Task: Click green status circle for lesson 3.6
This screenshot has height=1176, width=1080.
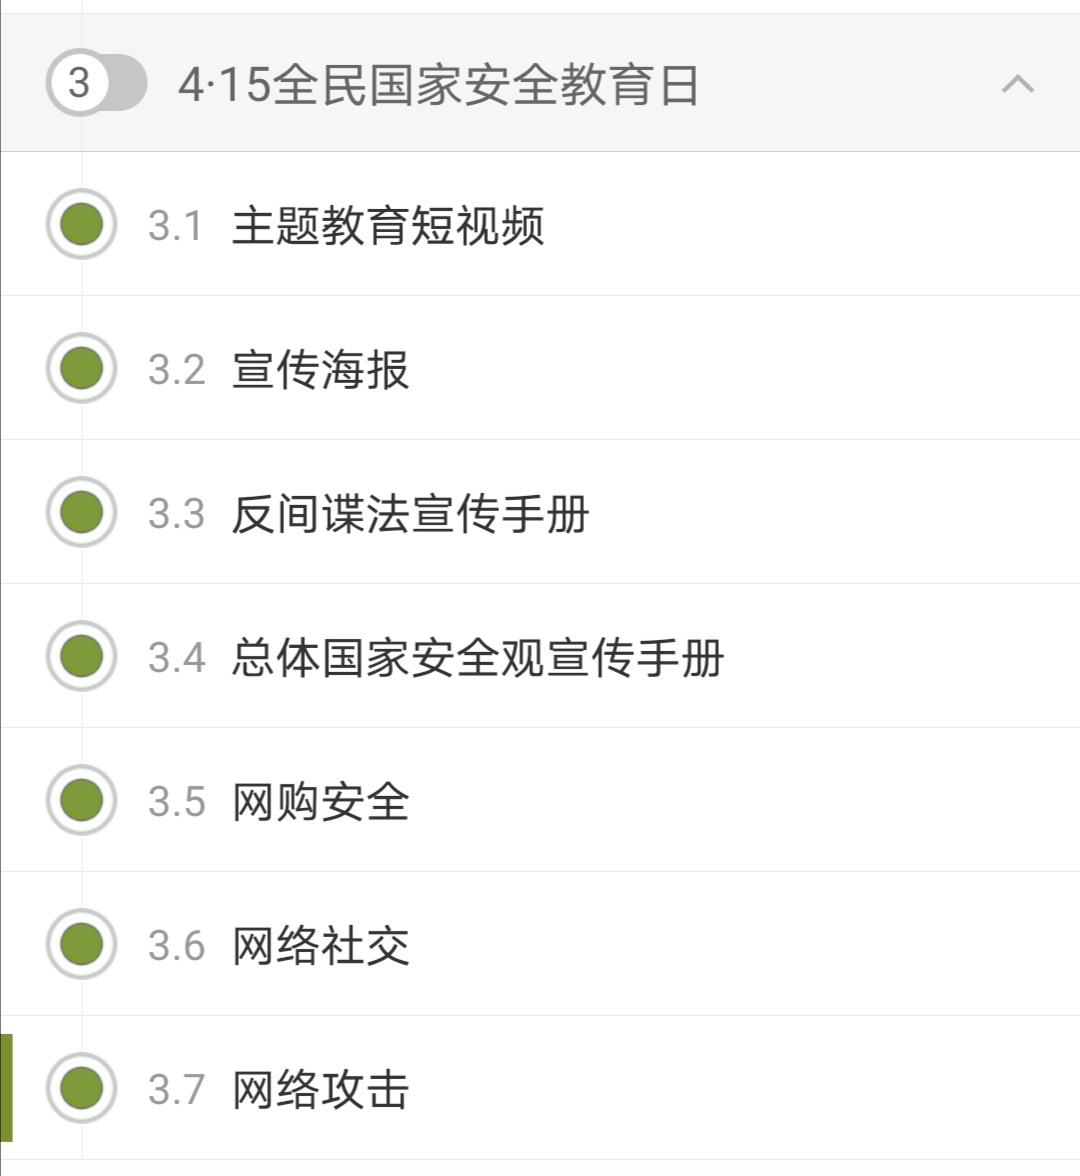Action: click(x=81, y=944)
